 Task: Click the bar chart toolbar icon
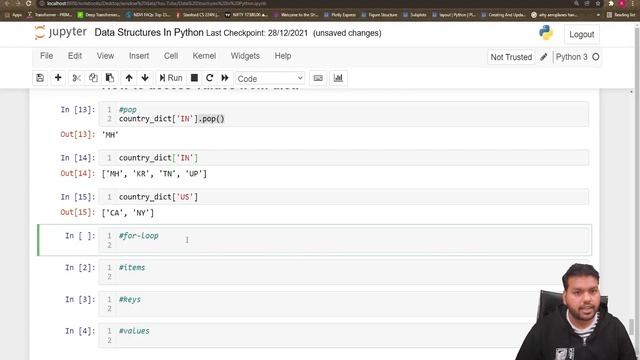tap(338, 78)
